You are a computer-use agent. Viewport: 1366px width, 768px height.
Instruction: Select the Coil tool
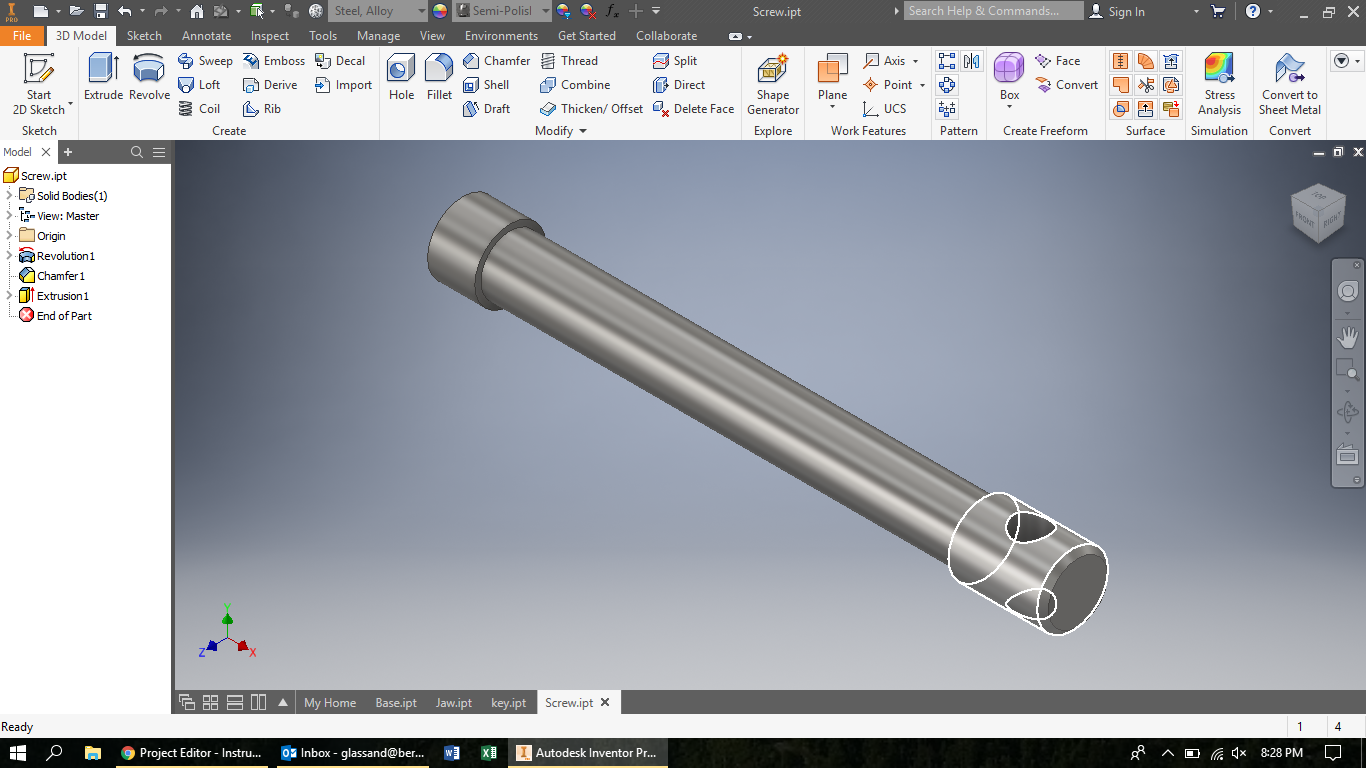[x=199, y=109]
